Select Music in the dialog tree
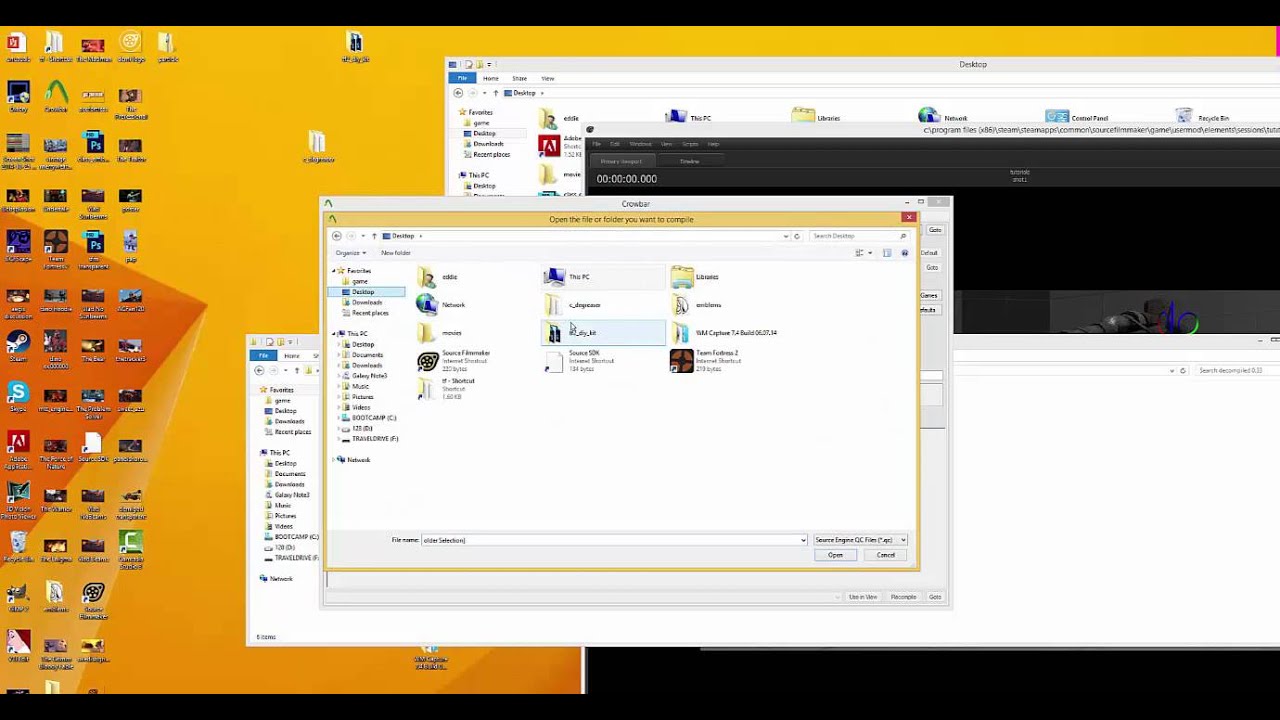This screenshot has height=720, width=1280. click(x=357, y=386)
